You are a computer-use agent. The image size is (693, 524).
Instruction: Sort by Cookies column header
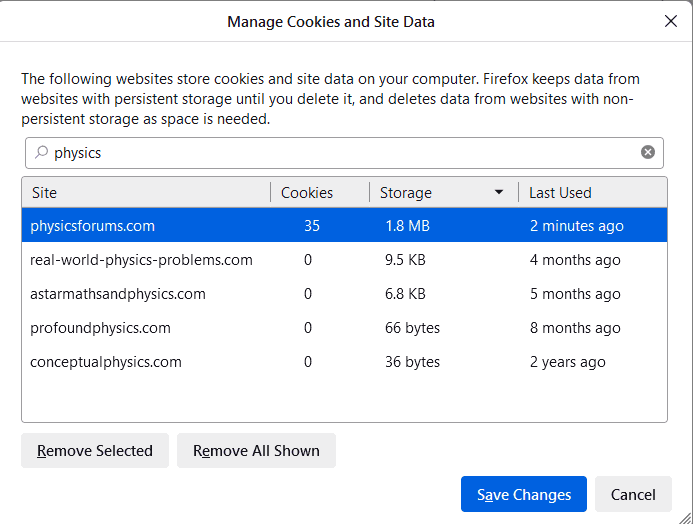click(x=320, y=193)
